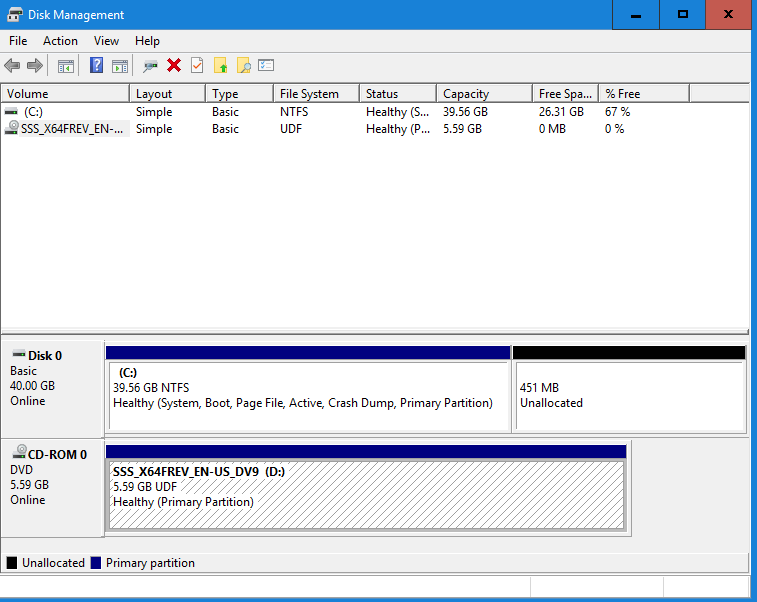The image size is (757, 602).
Task: Select the 451 MB Unallocated space block
Action: (x=630, y=389)
